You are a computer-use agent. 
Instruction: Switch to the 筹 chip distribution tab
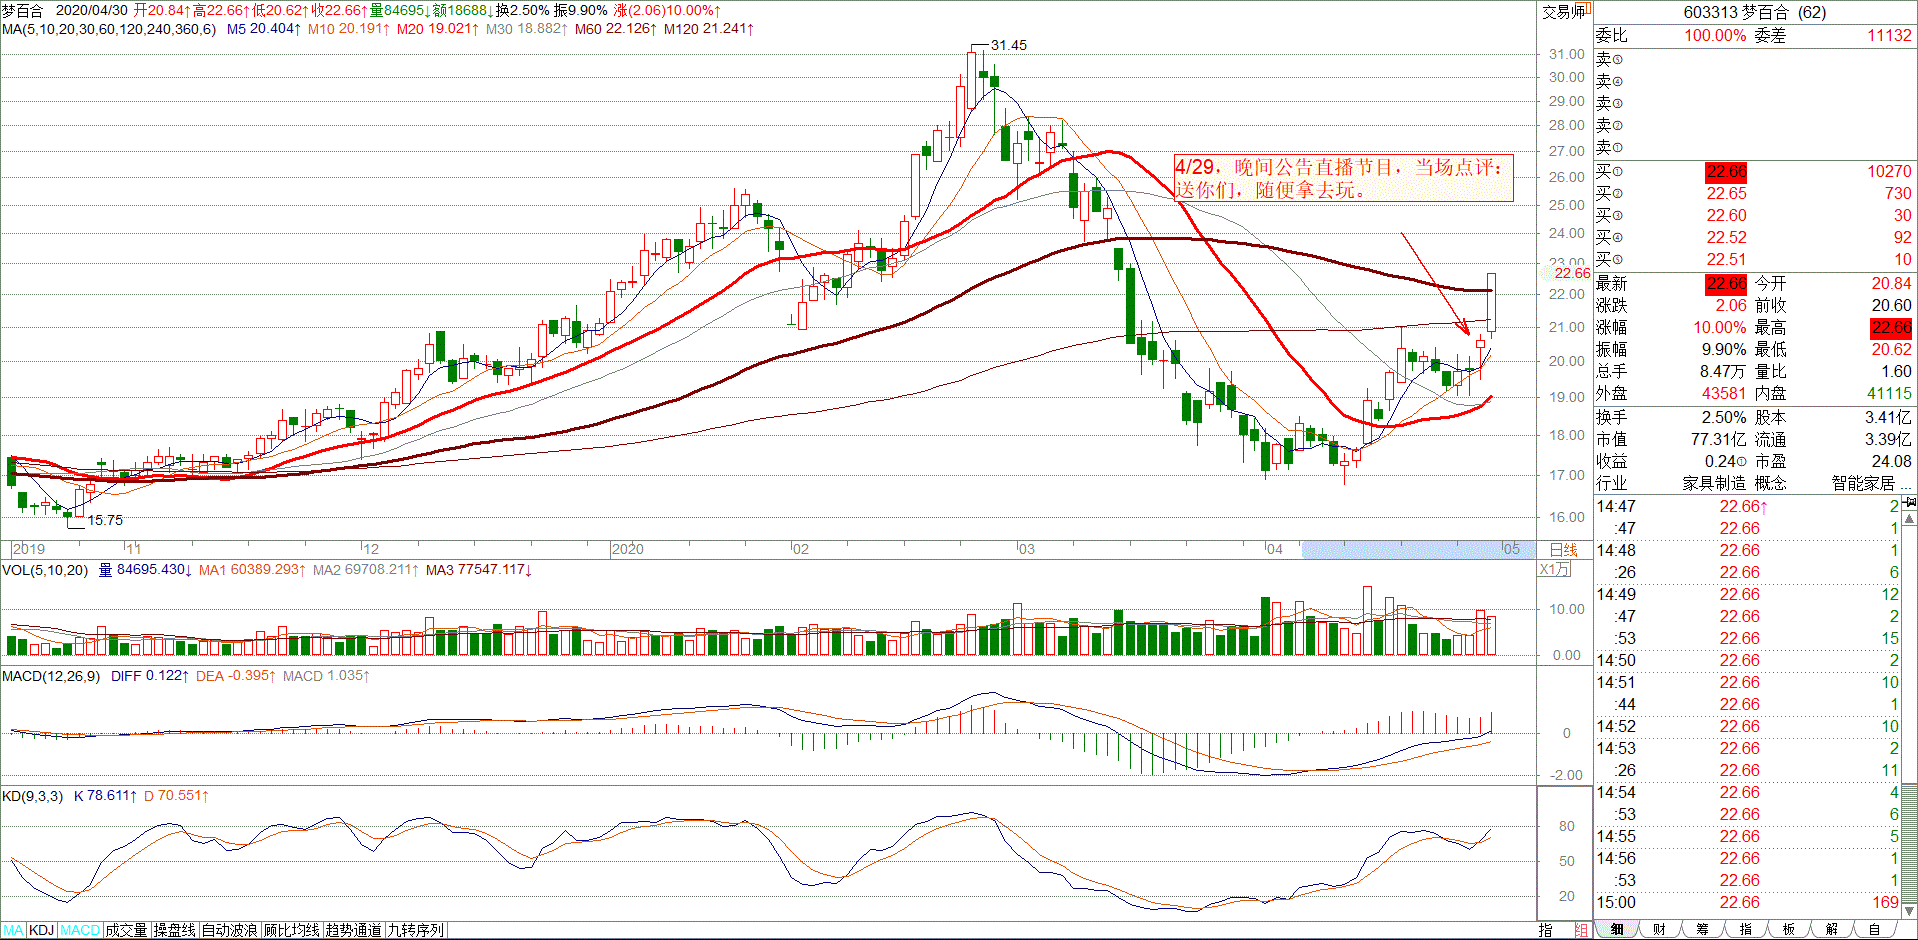(x=1702, y=930)
